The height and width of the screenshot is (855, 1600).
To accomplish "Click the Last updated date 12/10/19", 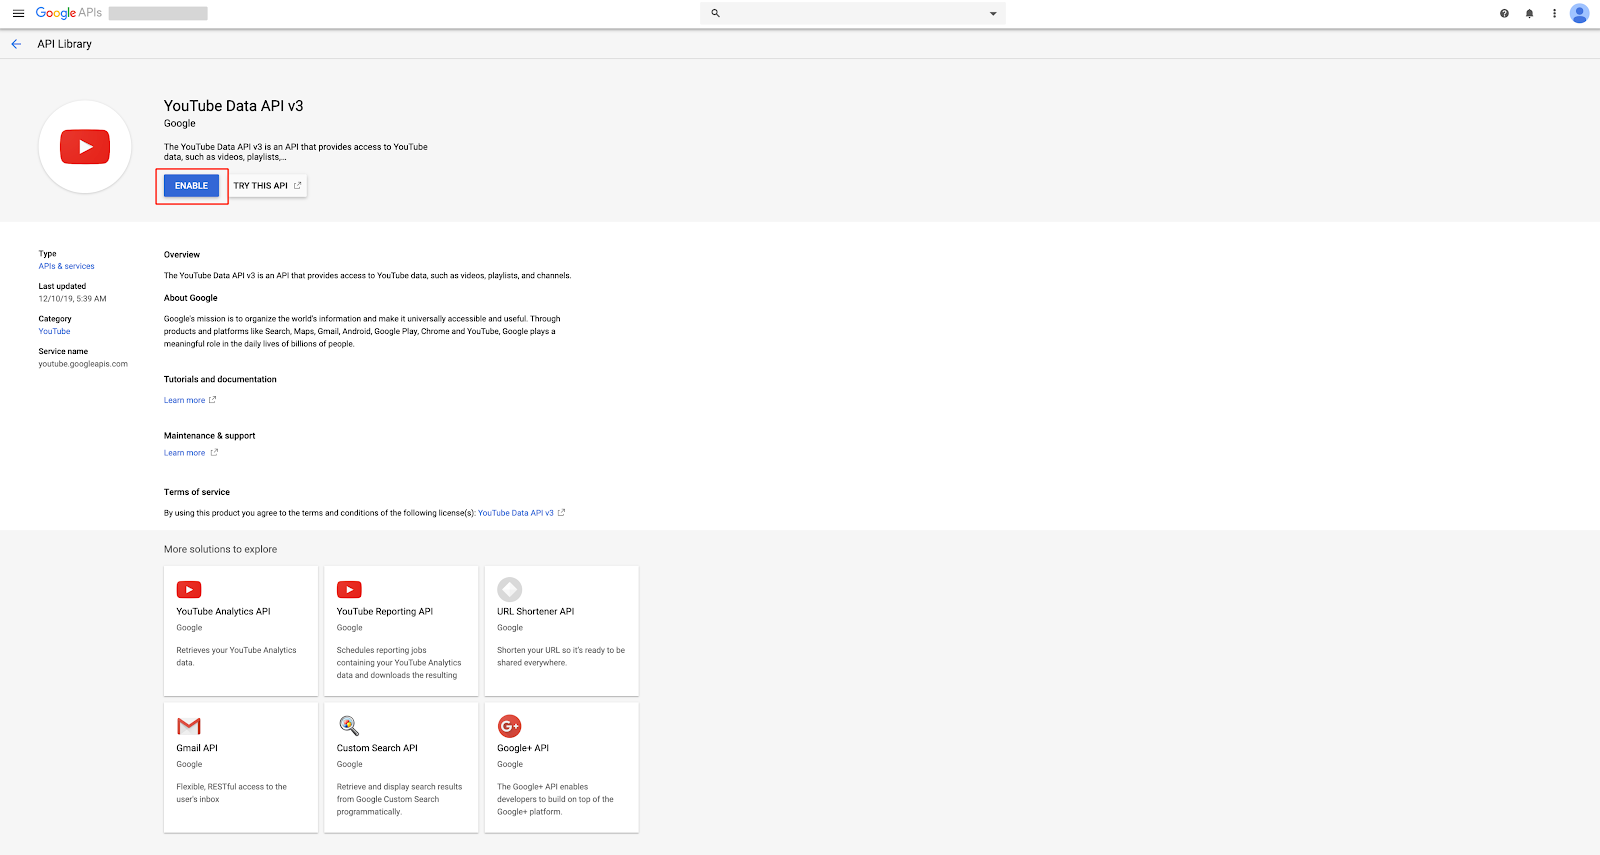I will 72,299.
